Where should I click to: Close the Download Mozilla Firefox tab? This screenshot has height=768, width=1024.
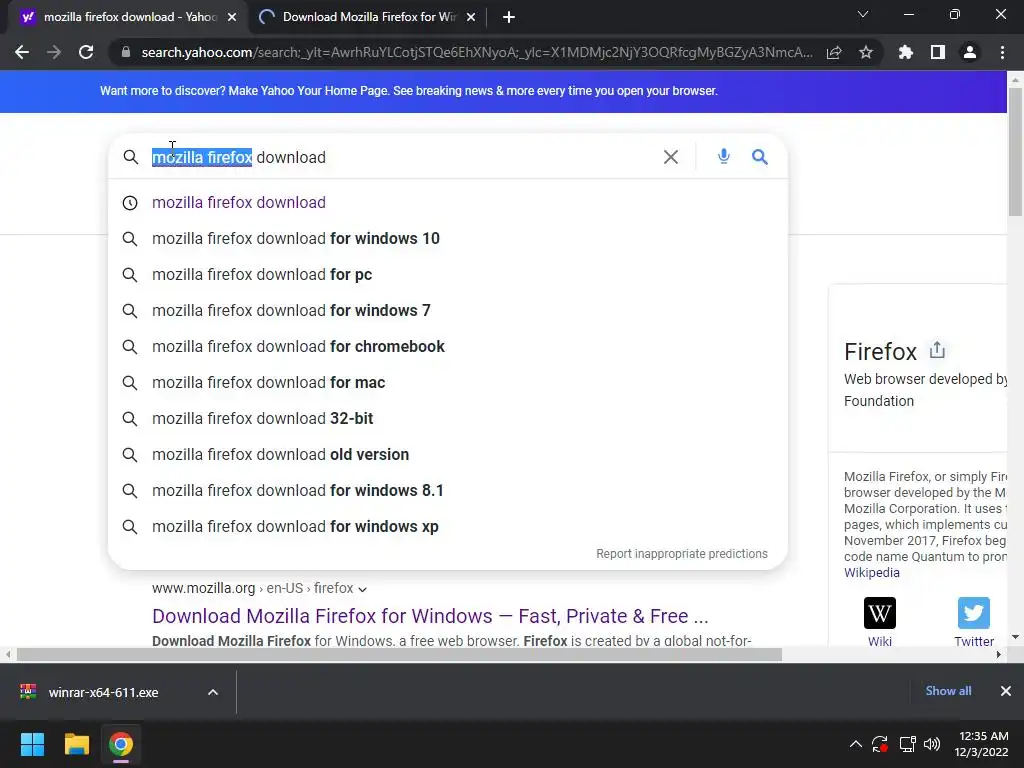(x=471, y=18)
